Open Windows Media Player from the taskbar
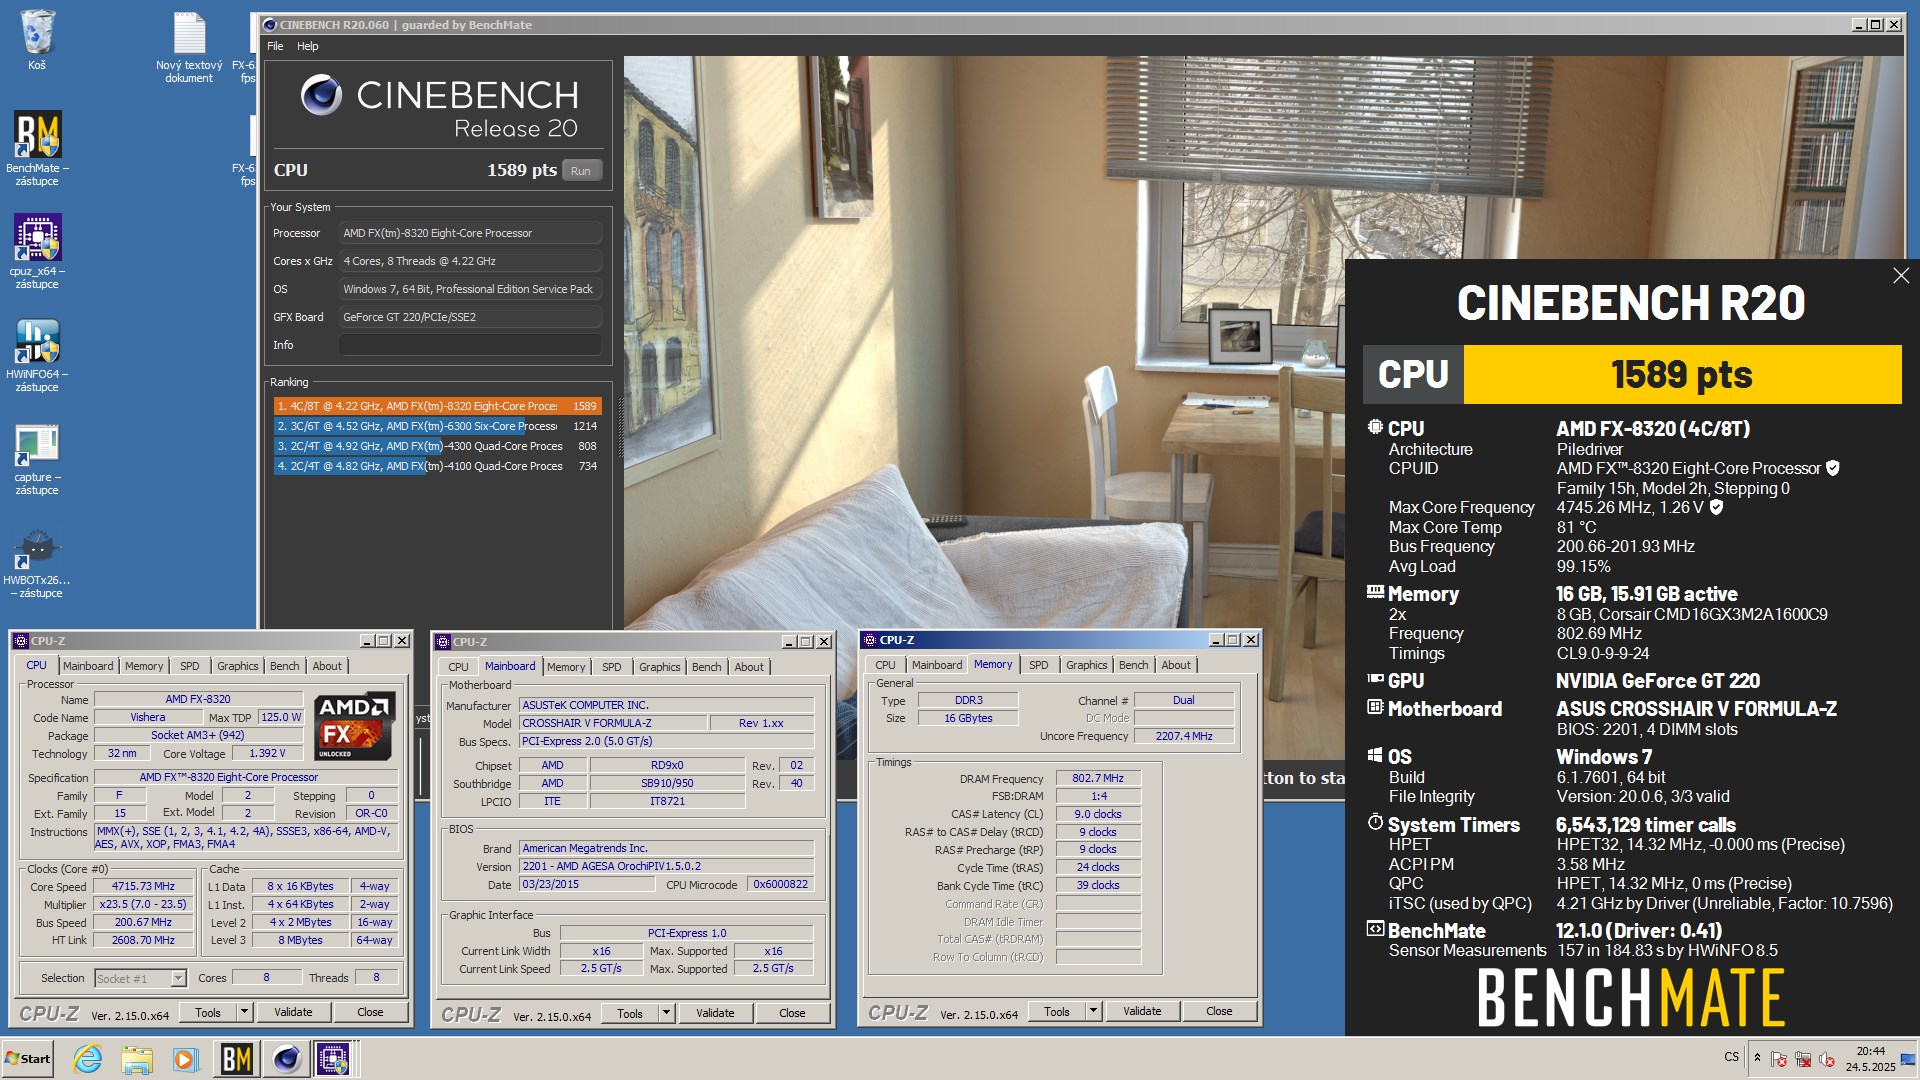The width and height of the screenshot is (1920, 1080). point(185,1058)
